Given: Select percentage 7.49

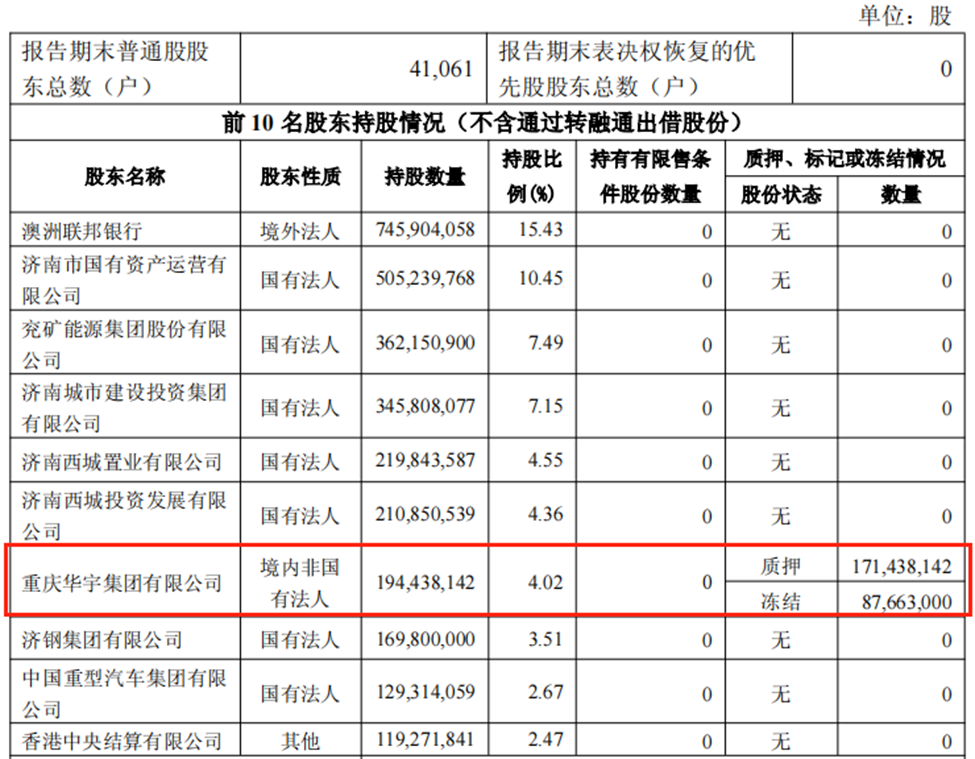Looking at the screenshot, I should click(x=545, y=343).
